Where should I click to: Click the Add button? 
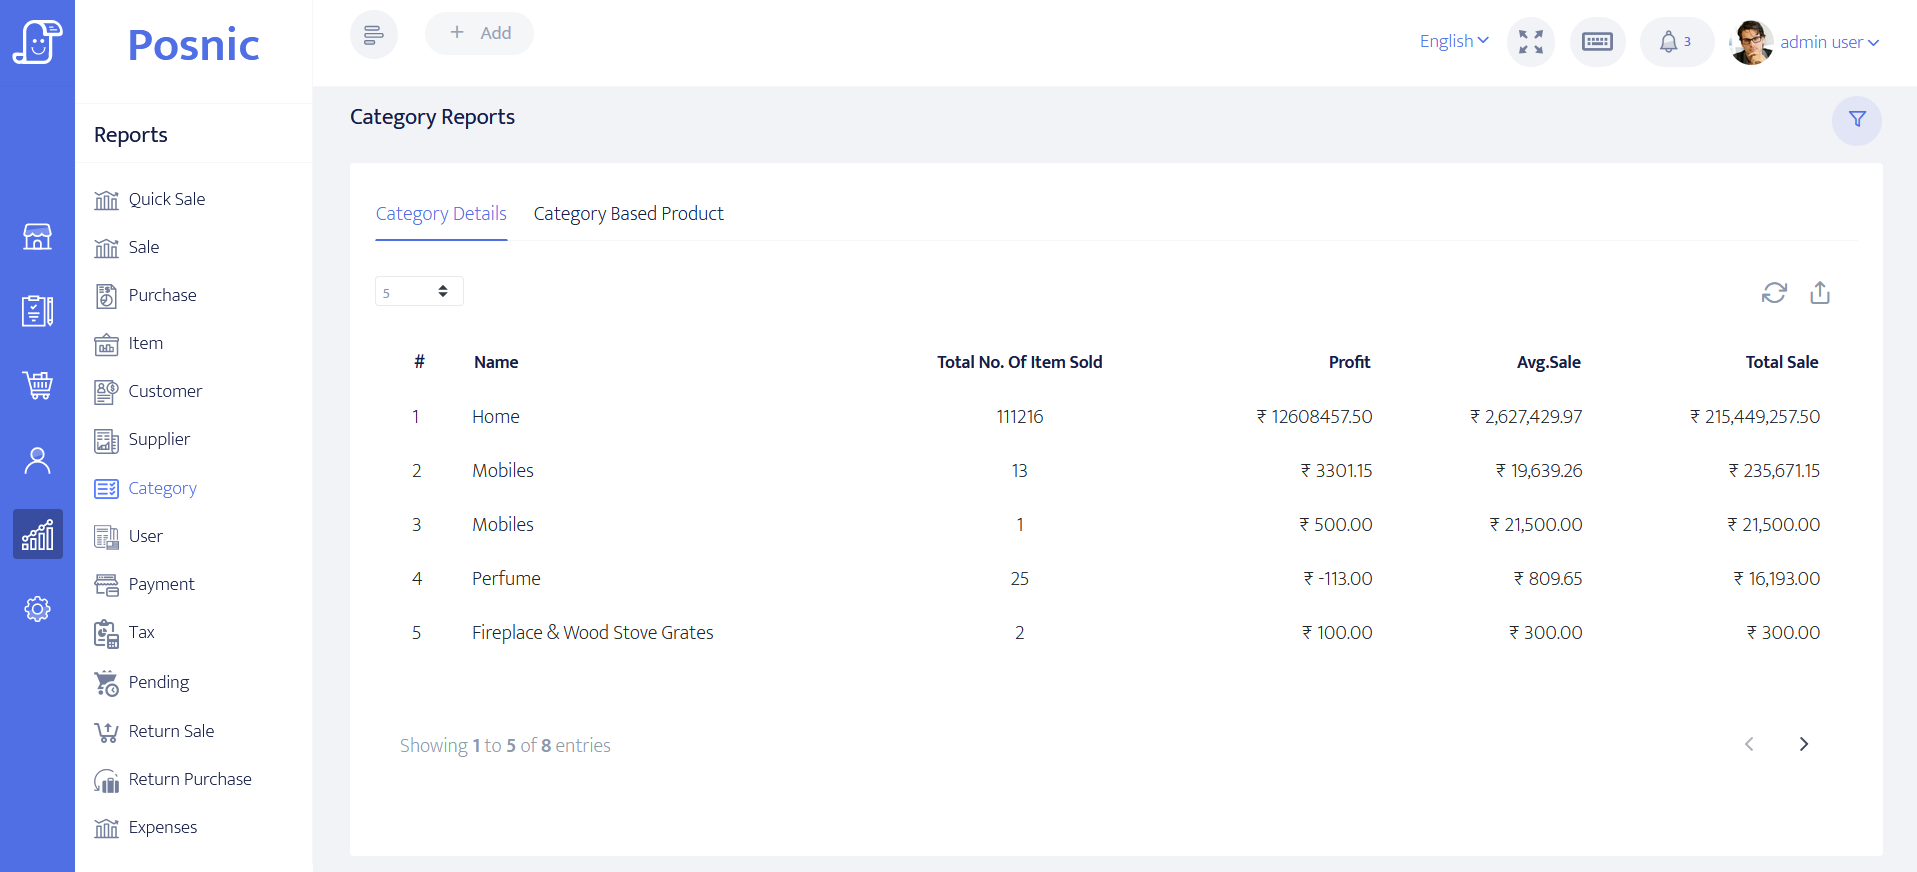coord(479,33)
